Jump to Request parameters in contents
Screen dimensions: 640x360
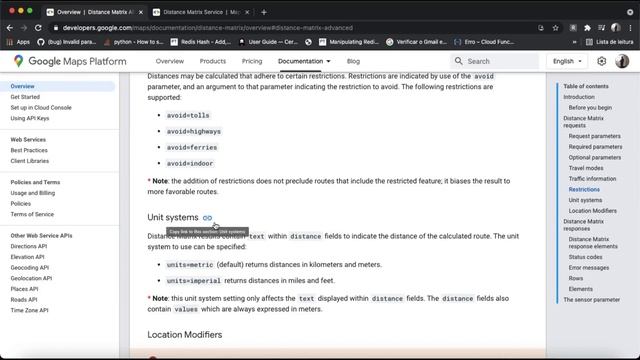click(x=595, y=136)
